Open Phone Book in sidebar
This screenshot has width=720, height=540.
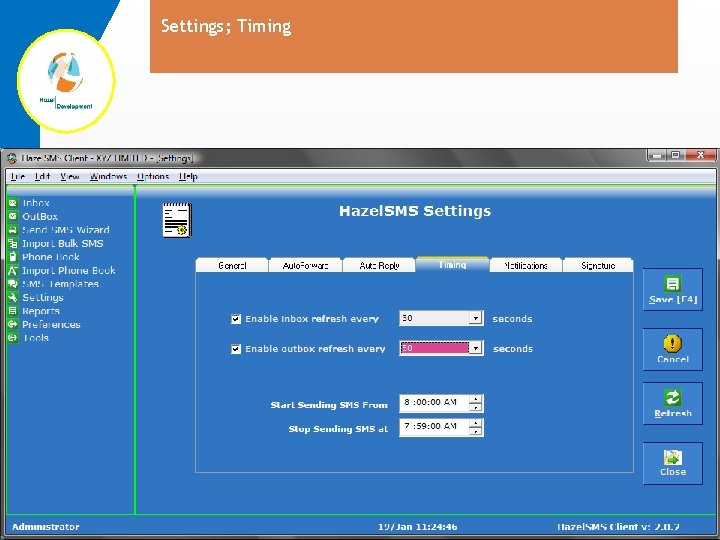click(51, 257)
